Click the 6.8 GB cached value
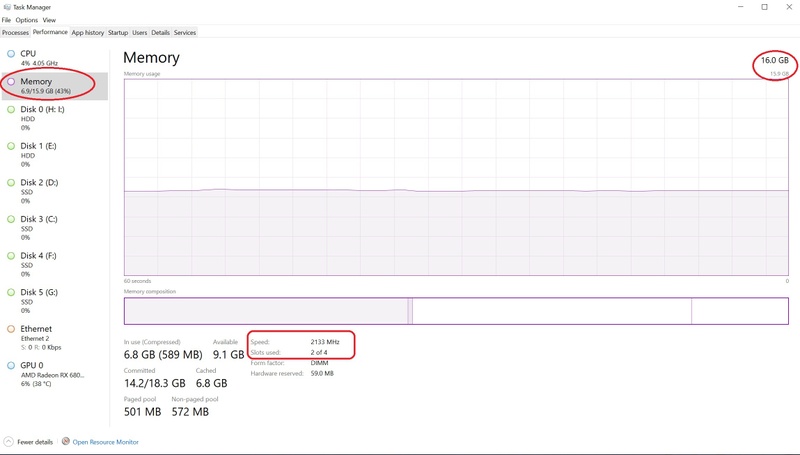Image resolution: width=800 pixels, height=455 pixels. tap(211, 383)
